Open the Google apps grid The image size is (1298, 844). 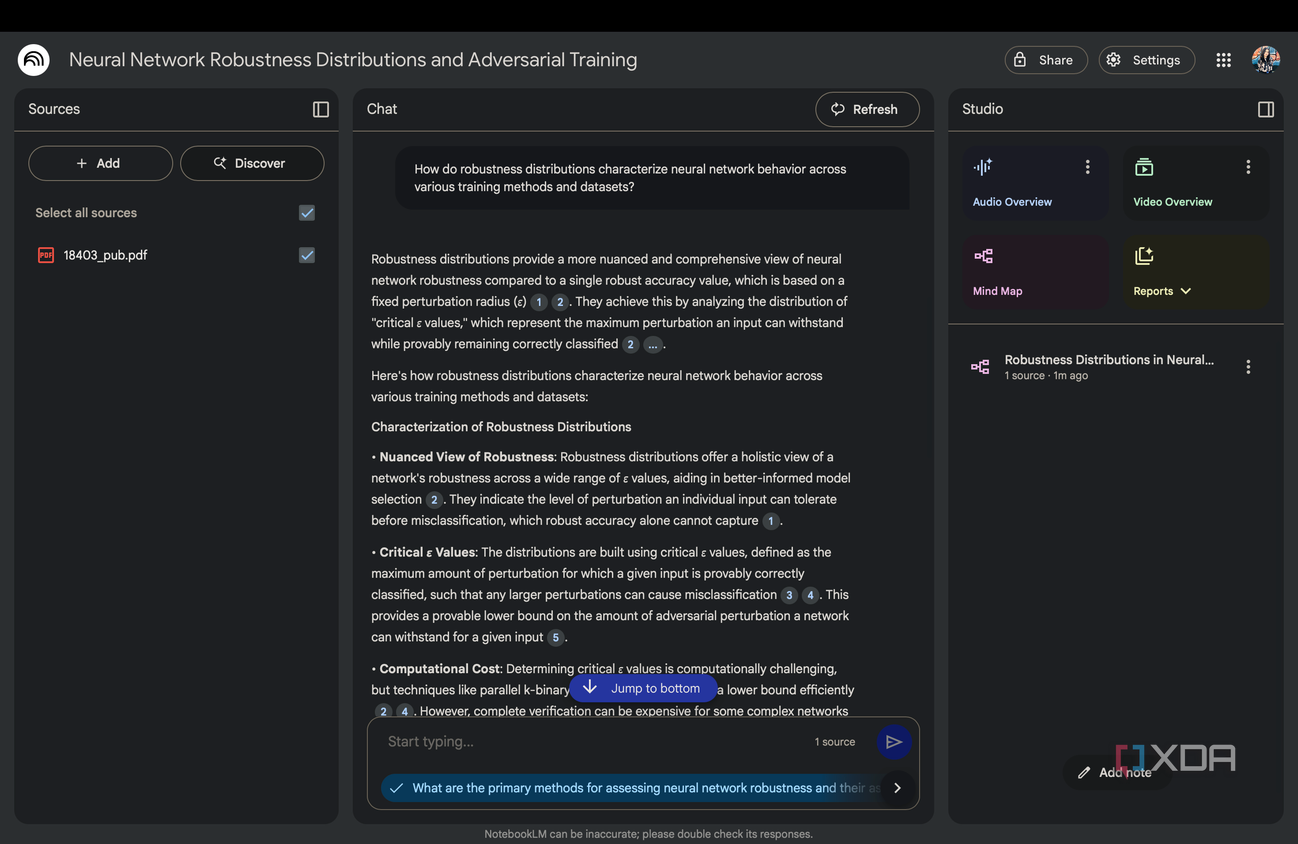pos(1223,60)
